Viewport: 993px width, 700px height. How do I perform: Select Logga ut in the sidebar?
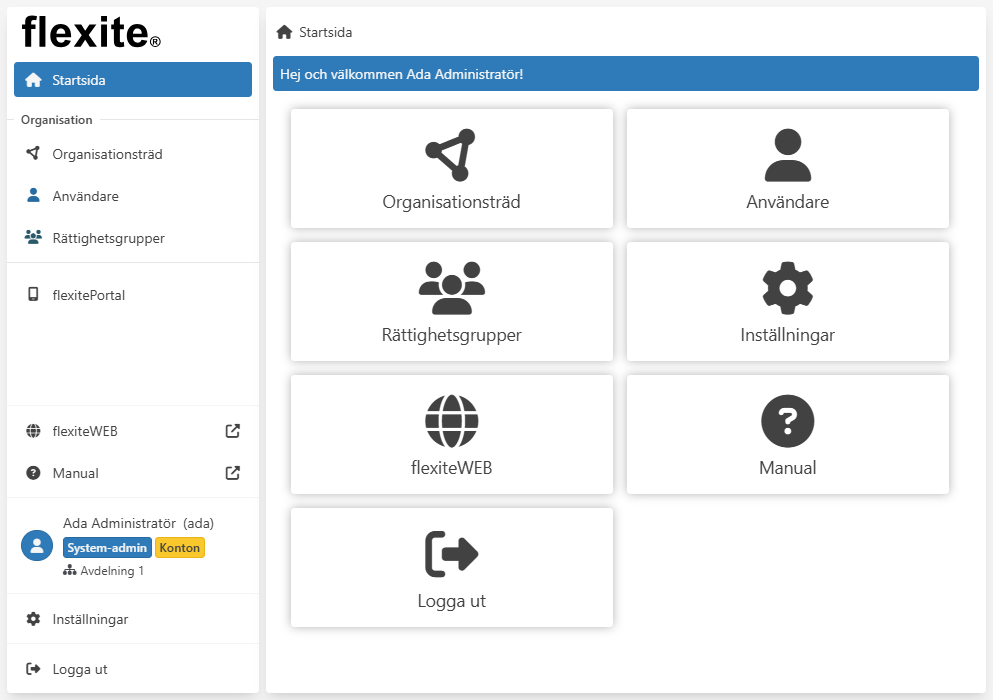[133, 670]
